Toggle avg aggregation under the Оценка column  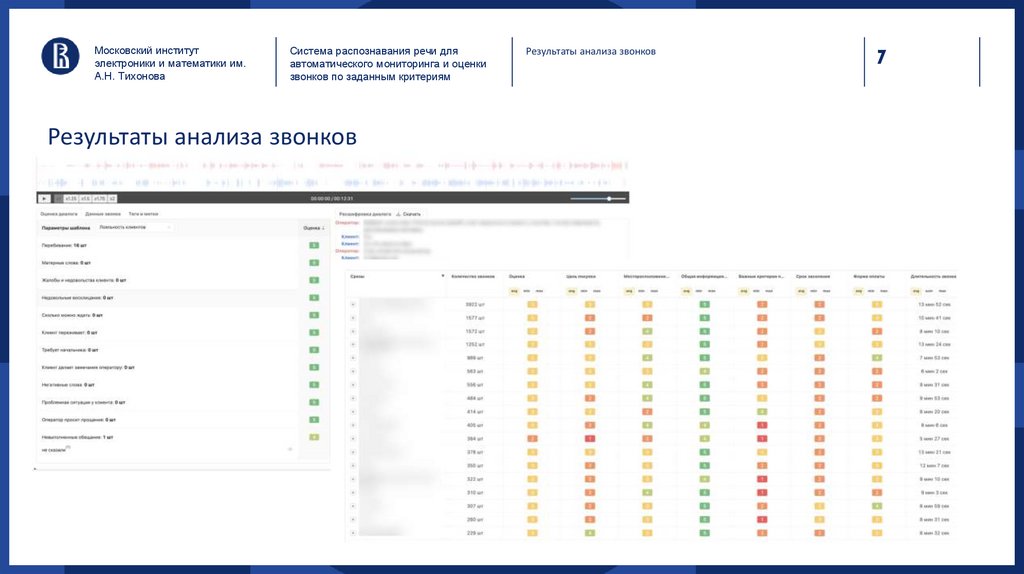tap(514, 291)
